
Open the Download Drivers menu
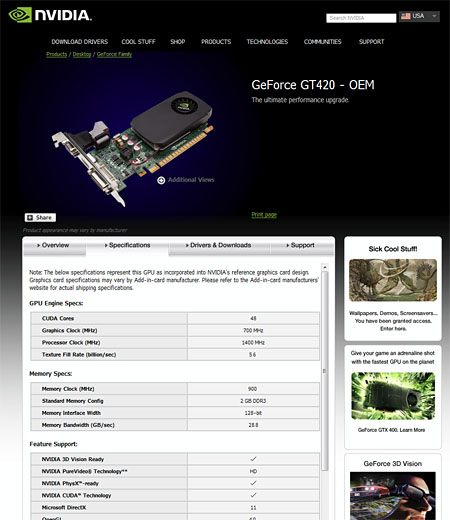click(80, 42)
